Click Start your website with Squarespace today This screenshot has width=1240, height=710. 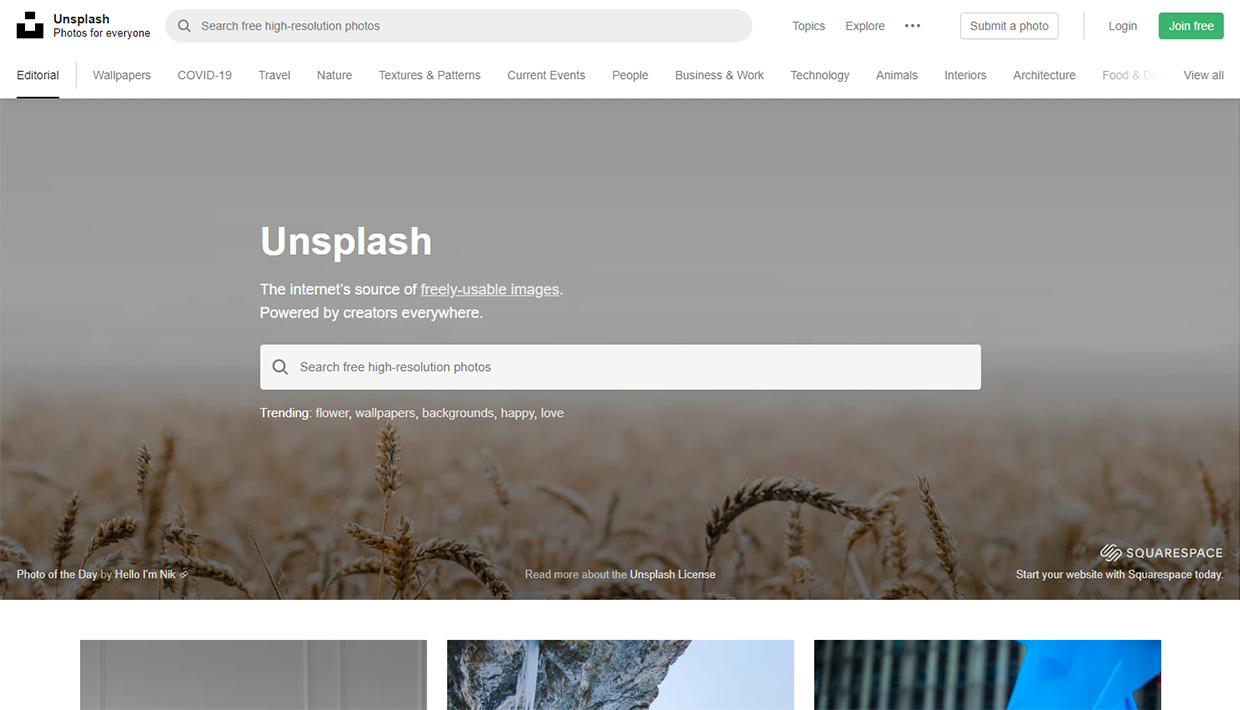point(1119,574)
